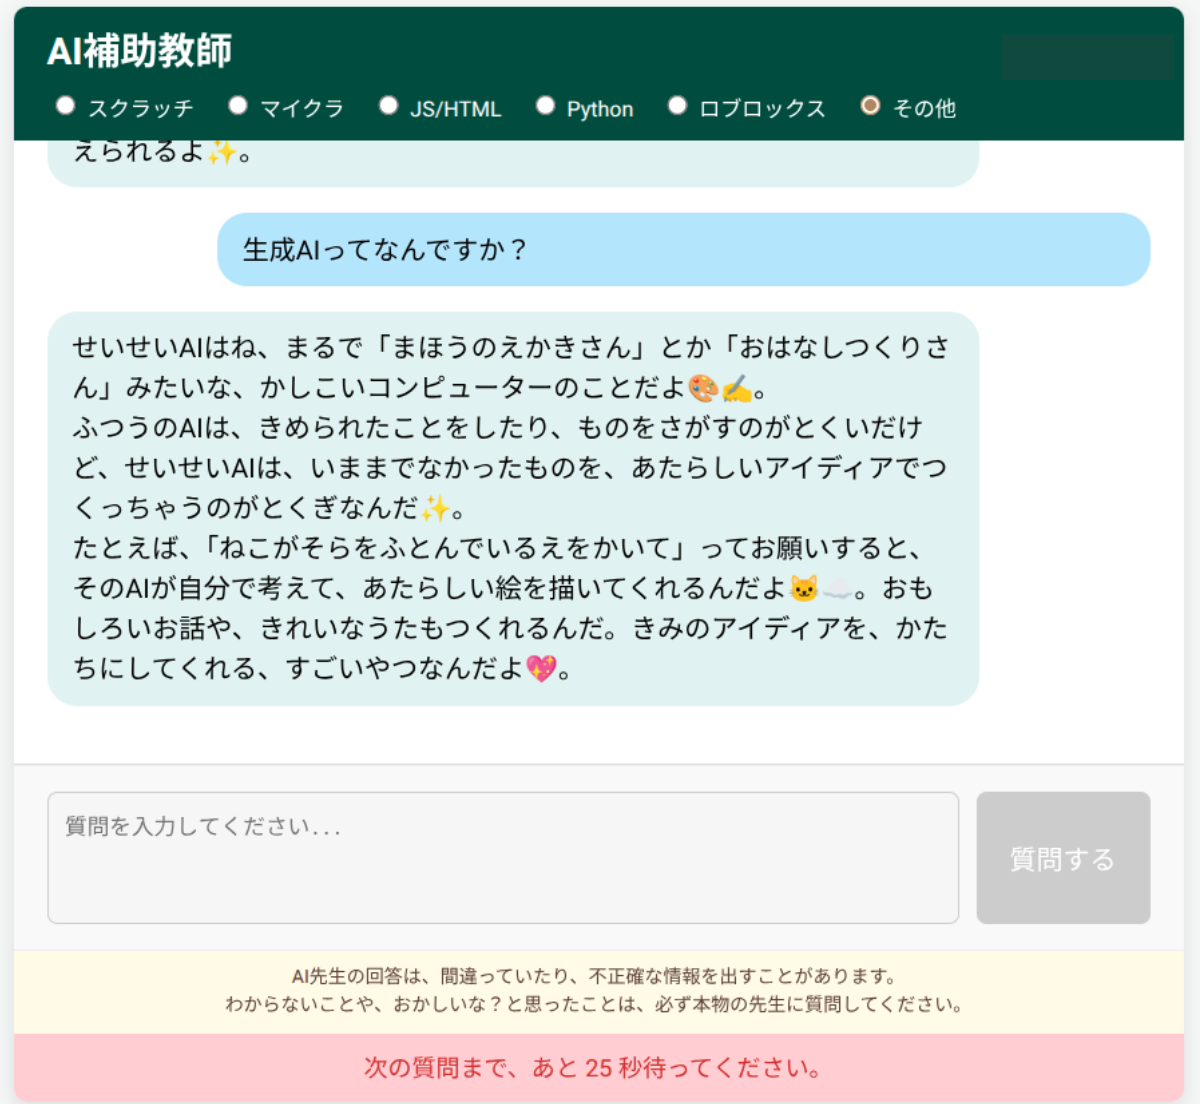Click the 質問する submit button
The image size is (1200, 1104).
[1063, 858]
